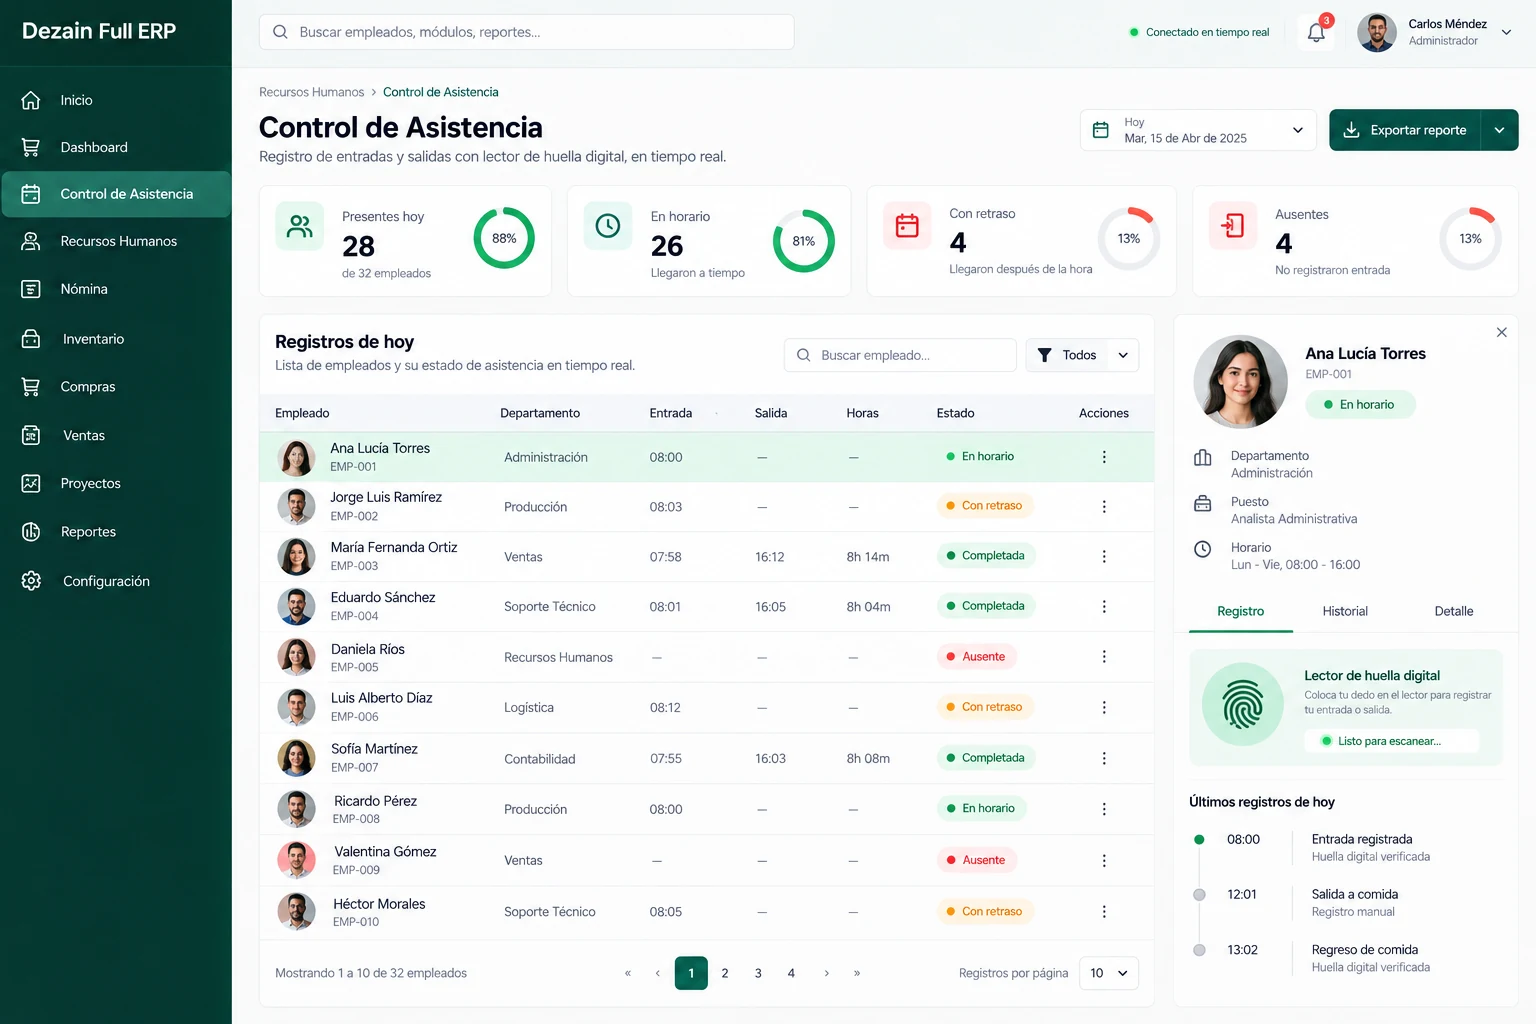Click the Recursos Humanos breadcrumb link
The image size is (1536, 1024).
(x=312, y=92)
